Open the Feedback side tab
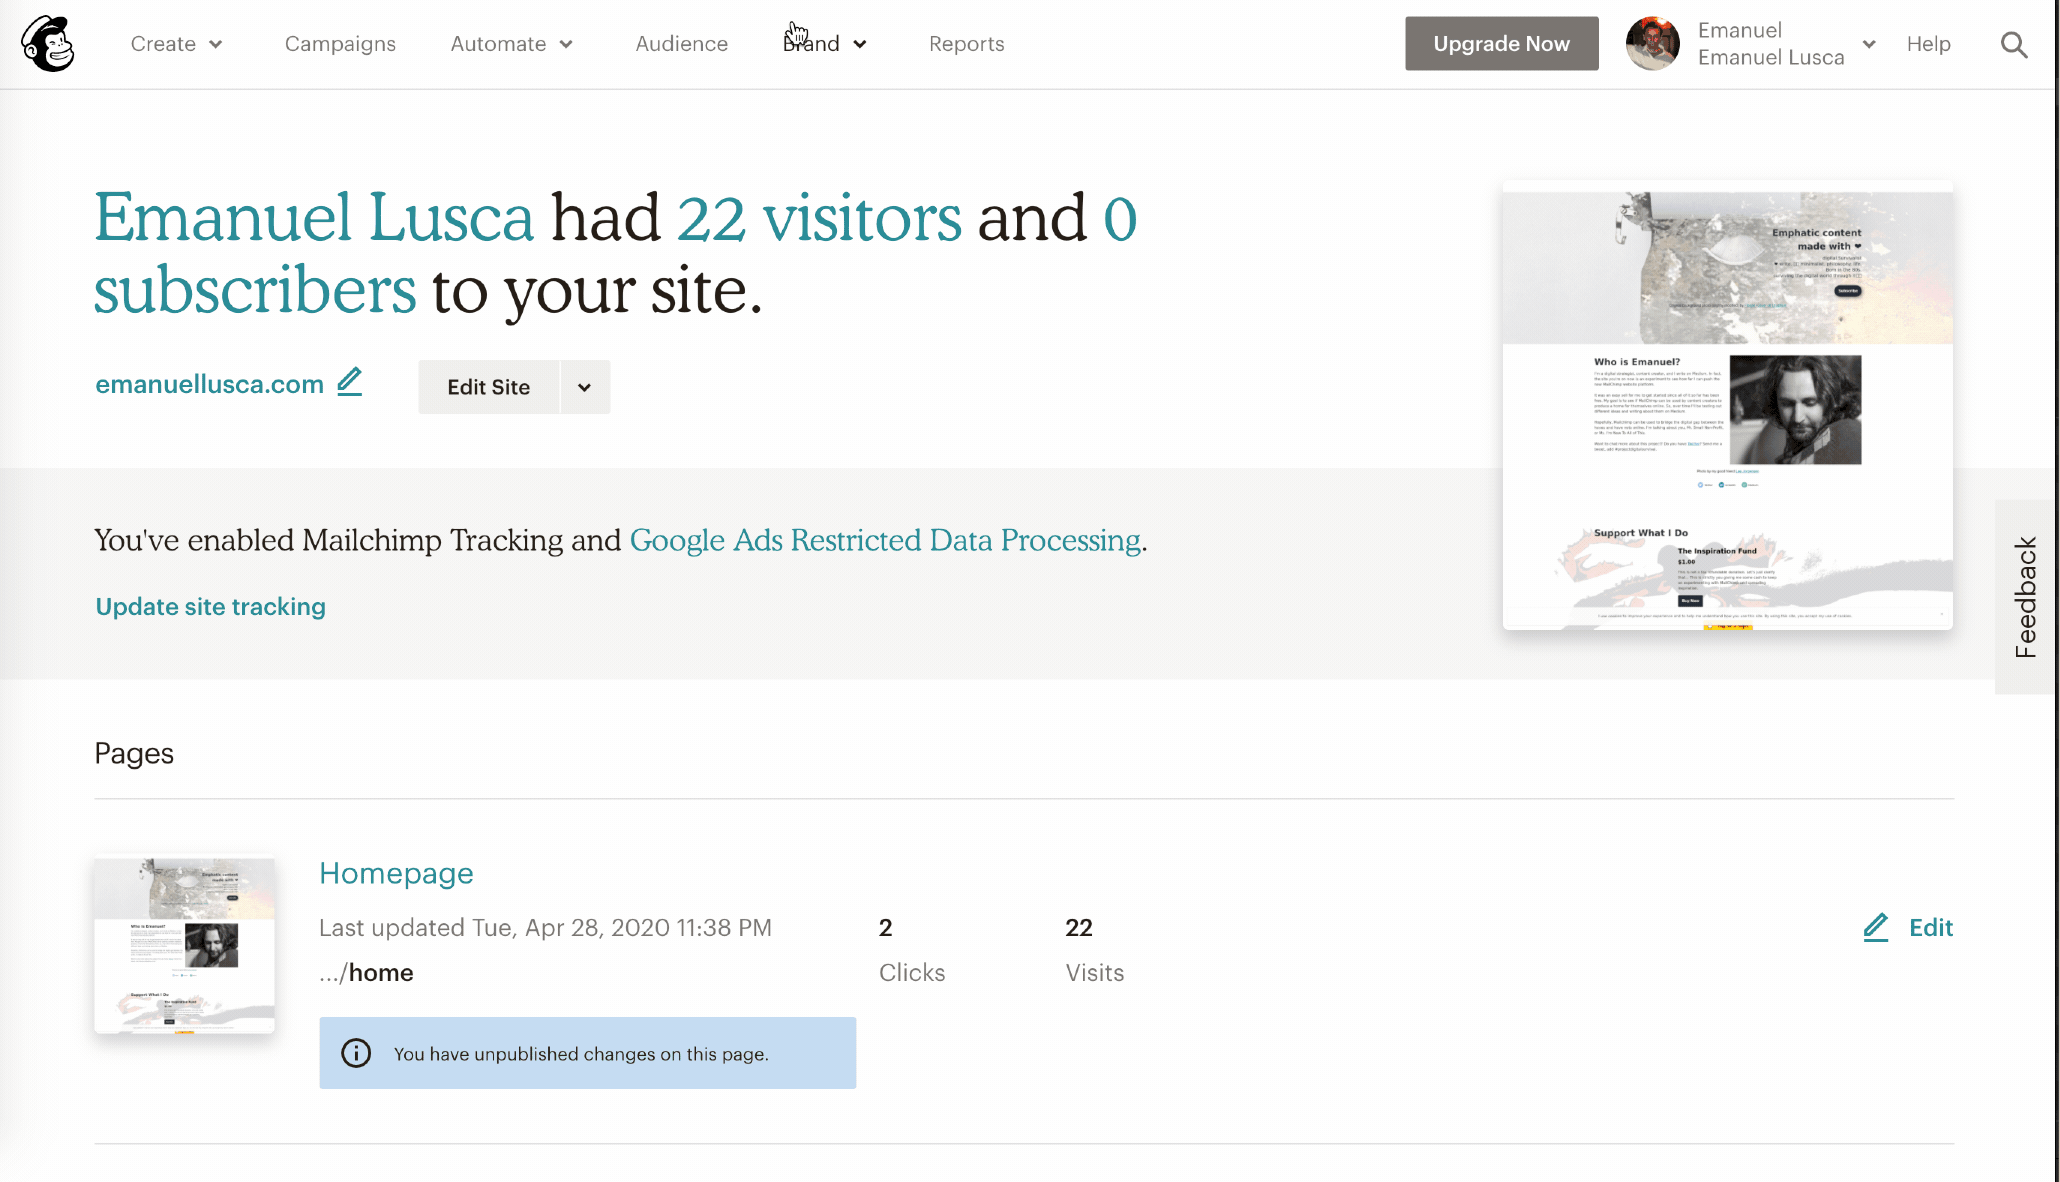 coord(2026,597)
